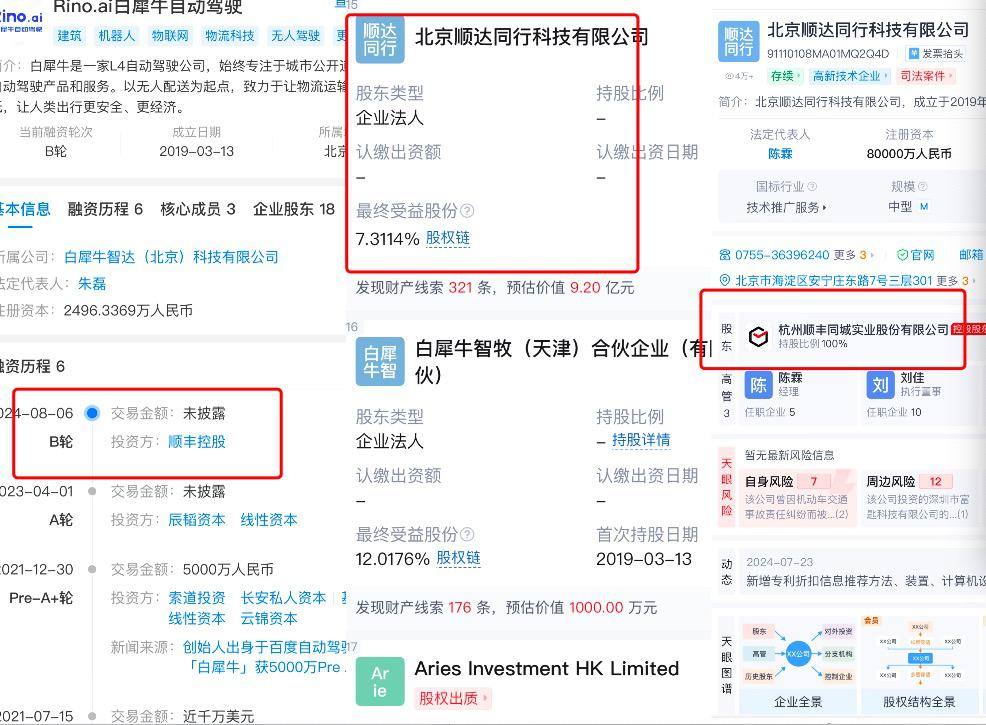Click legal representative 朱磊 link
The width and height of the screenshot is (986, 725).
coord(91,283)
